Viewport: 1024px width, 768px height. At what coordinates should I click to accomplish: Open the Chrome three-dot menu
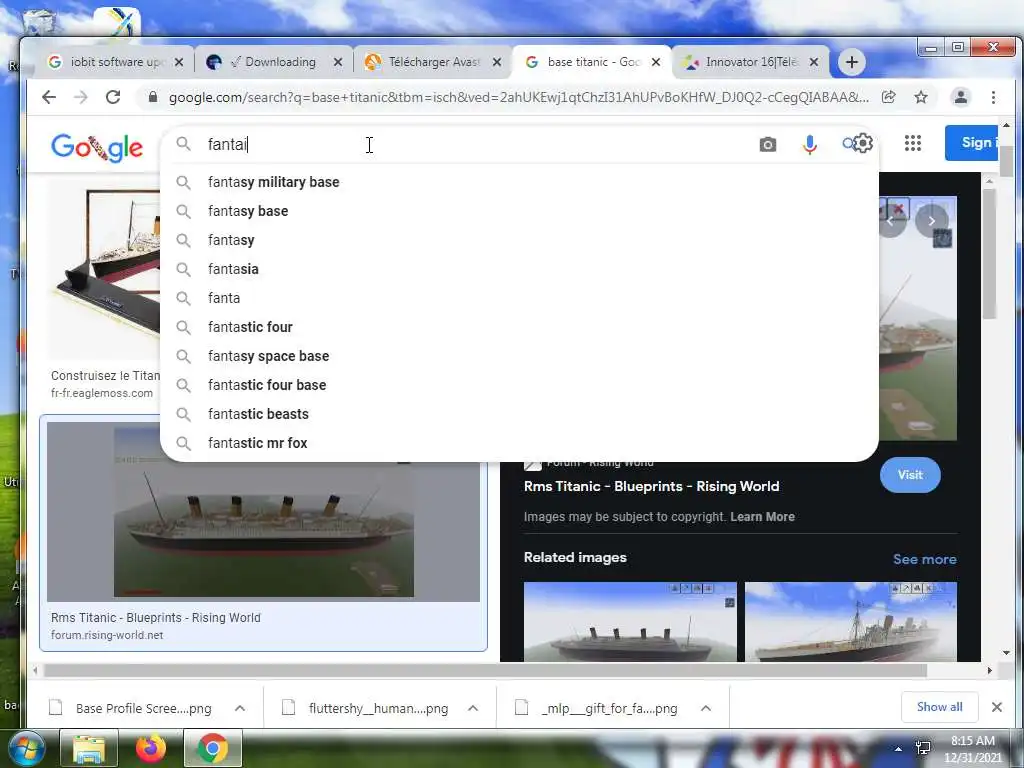tap(993, 97)
